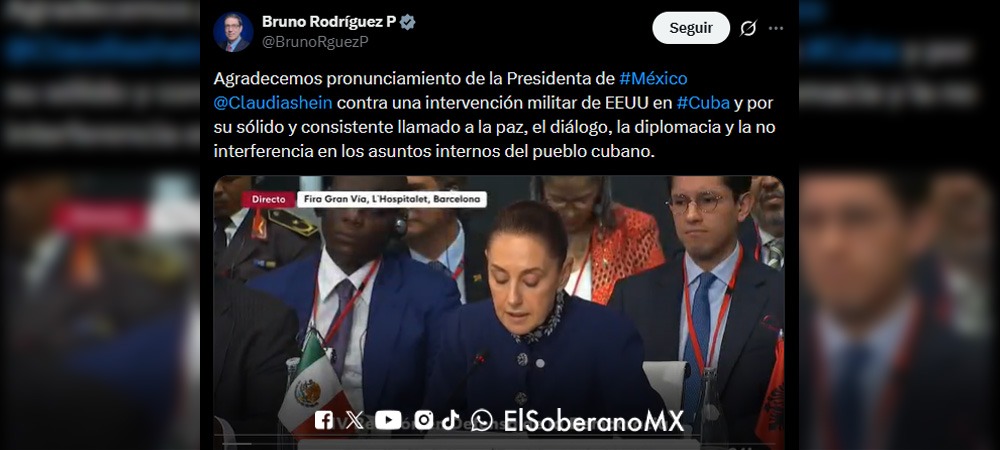The width and height of the screenshot is (1000, 450).
Task: Follow the account with the Seguir button
Action: 691,28
